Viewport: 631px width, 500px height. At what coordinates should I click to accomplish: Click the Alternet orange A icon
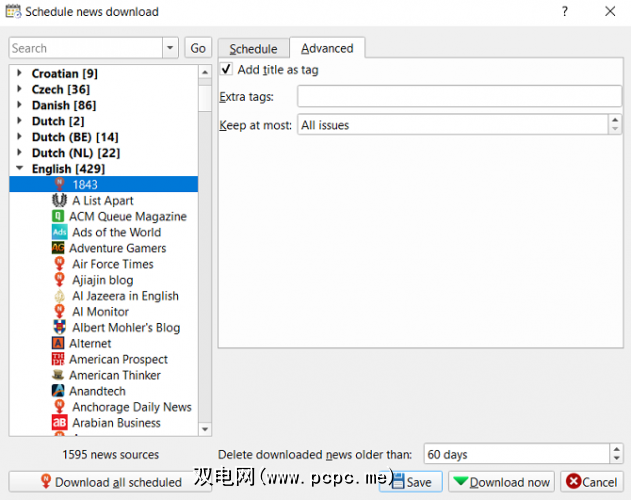click(58, 343)
